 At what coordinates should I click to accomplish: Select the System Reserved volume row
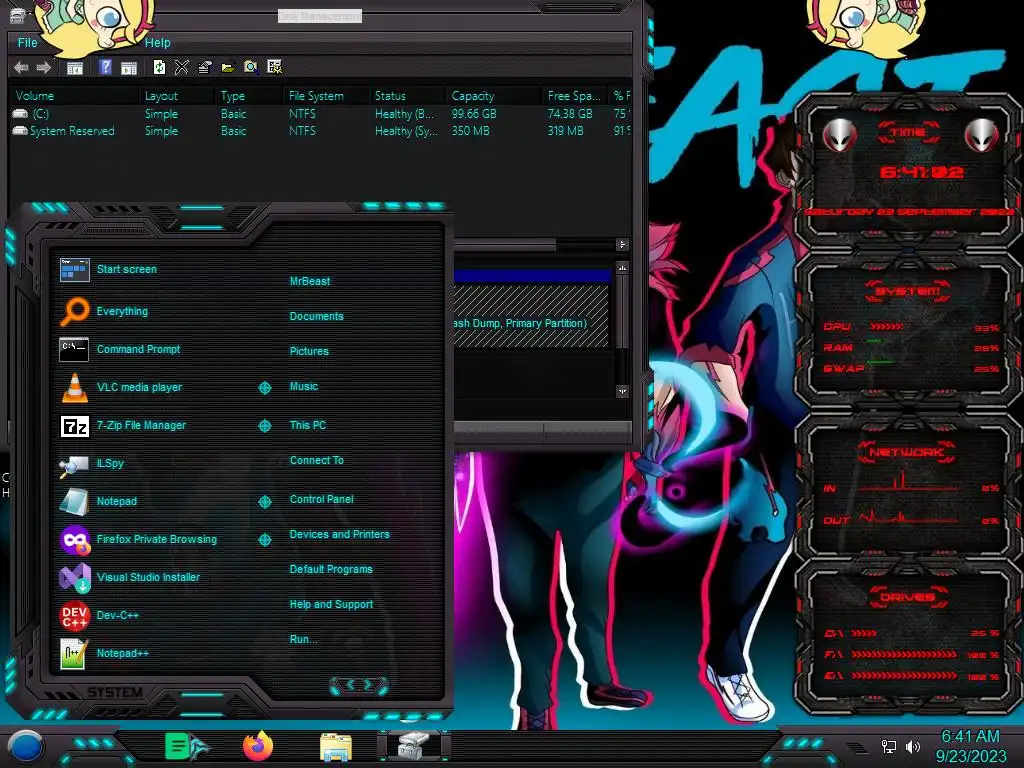tap(320, 131)
